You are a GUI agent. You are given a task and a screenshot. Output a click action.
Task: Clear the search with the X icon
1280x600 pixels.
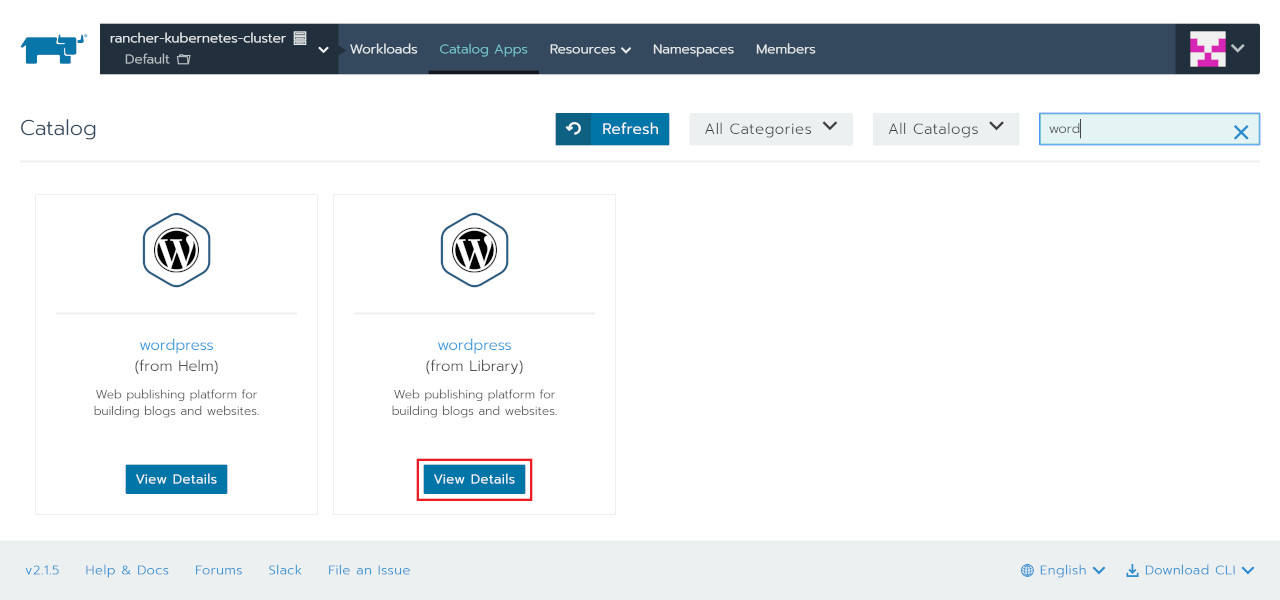1241,131
